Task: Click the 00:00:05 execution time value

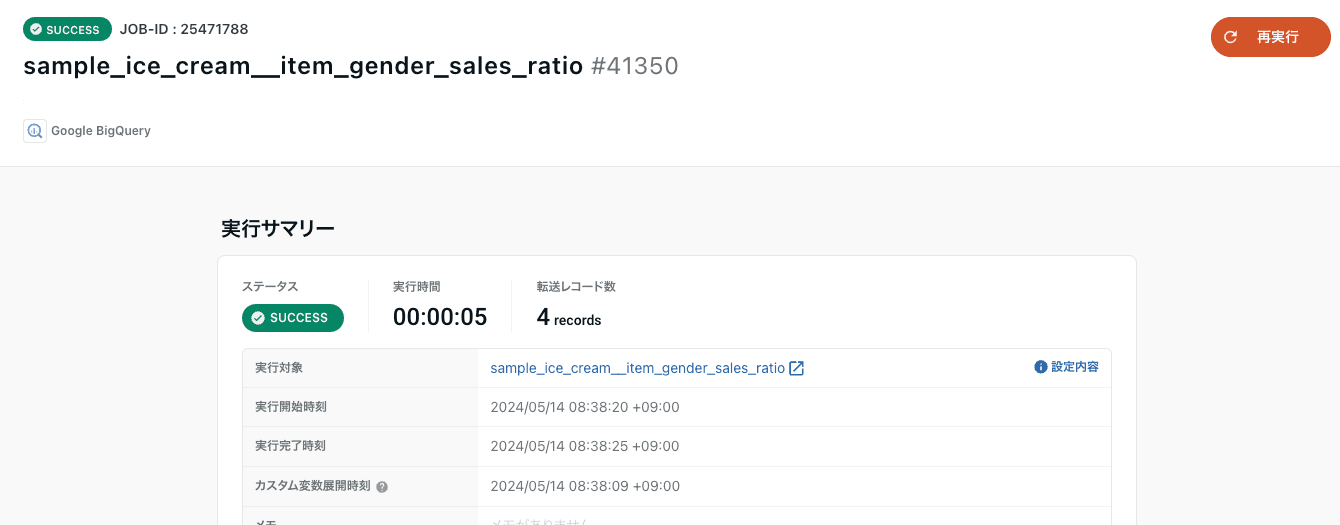Action: click(440, 317)
